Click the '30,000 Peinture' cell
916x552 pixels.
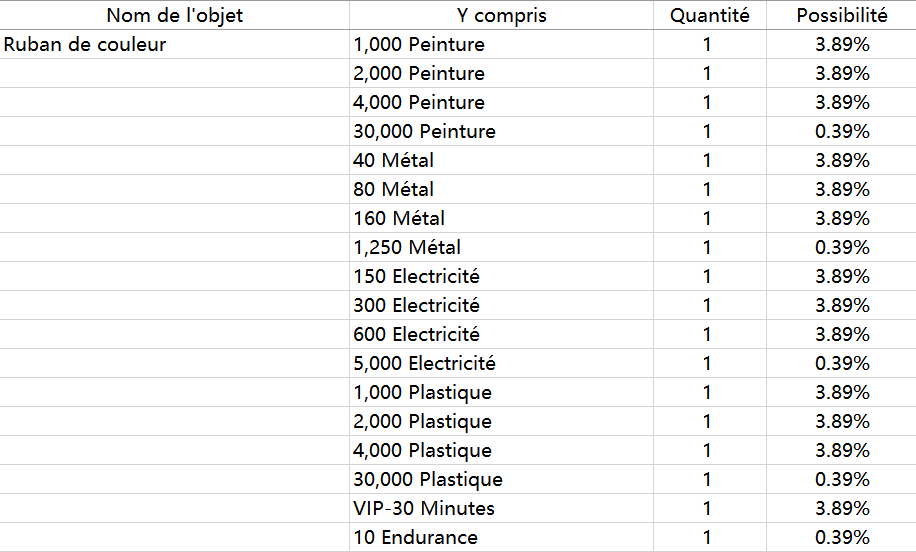click(501, 131)
